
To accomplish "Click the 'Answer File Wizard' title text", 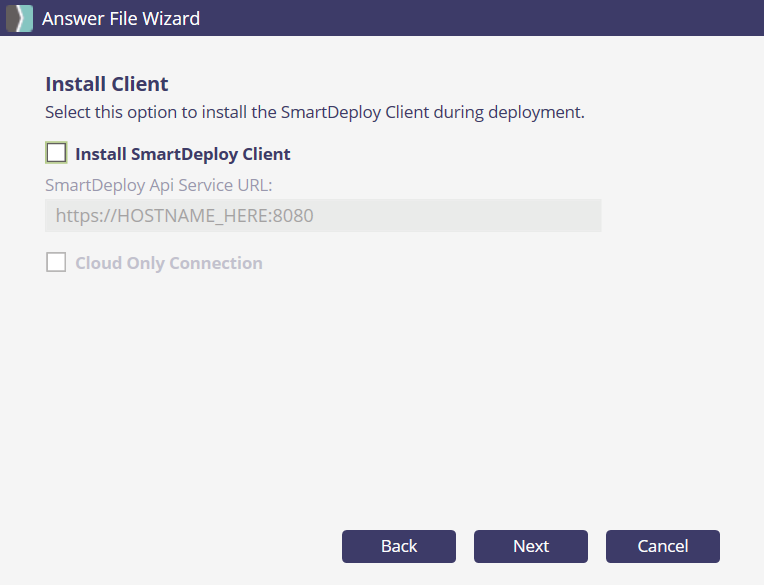I will [120, 18].
